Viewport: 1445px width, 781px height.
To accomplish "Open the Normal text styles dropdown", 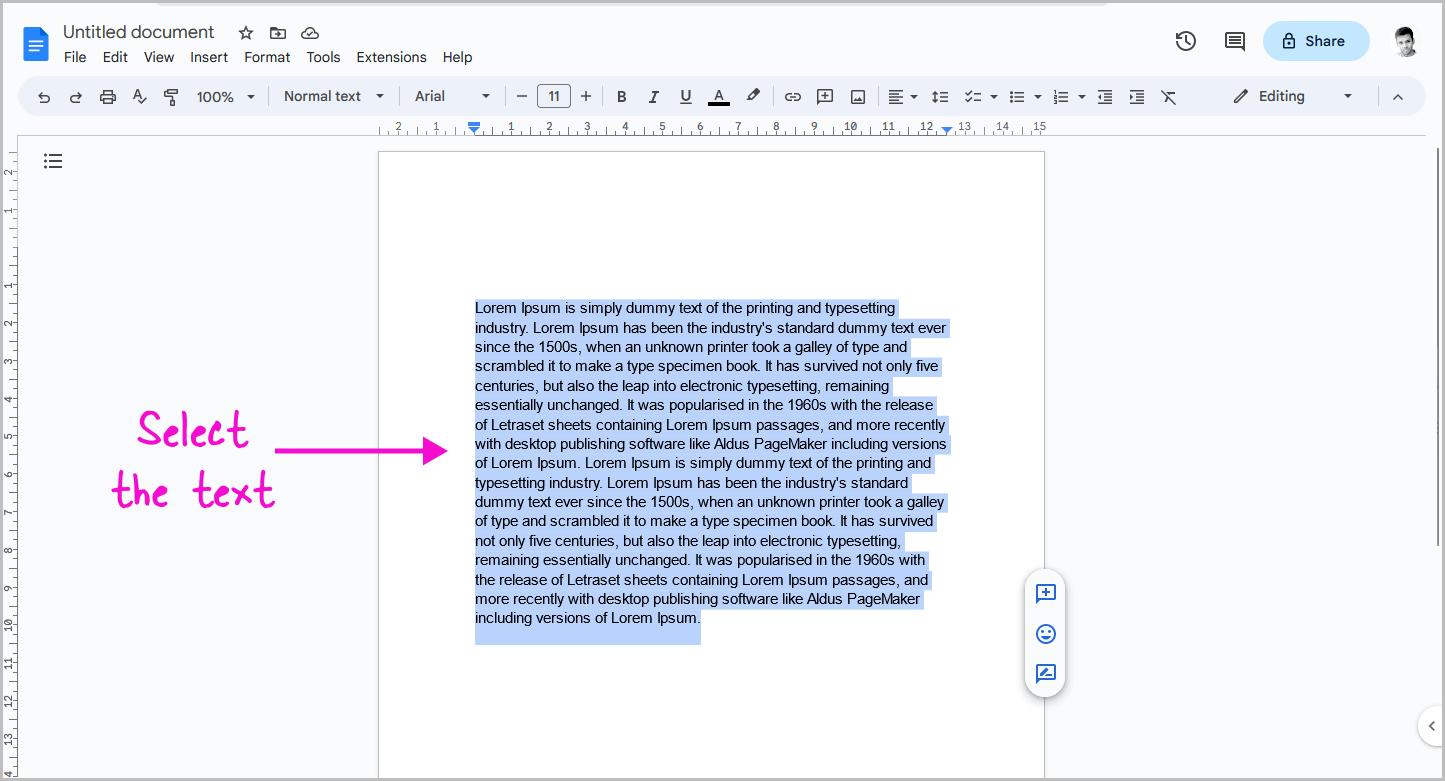I will [x=332, y=96].
